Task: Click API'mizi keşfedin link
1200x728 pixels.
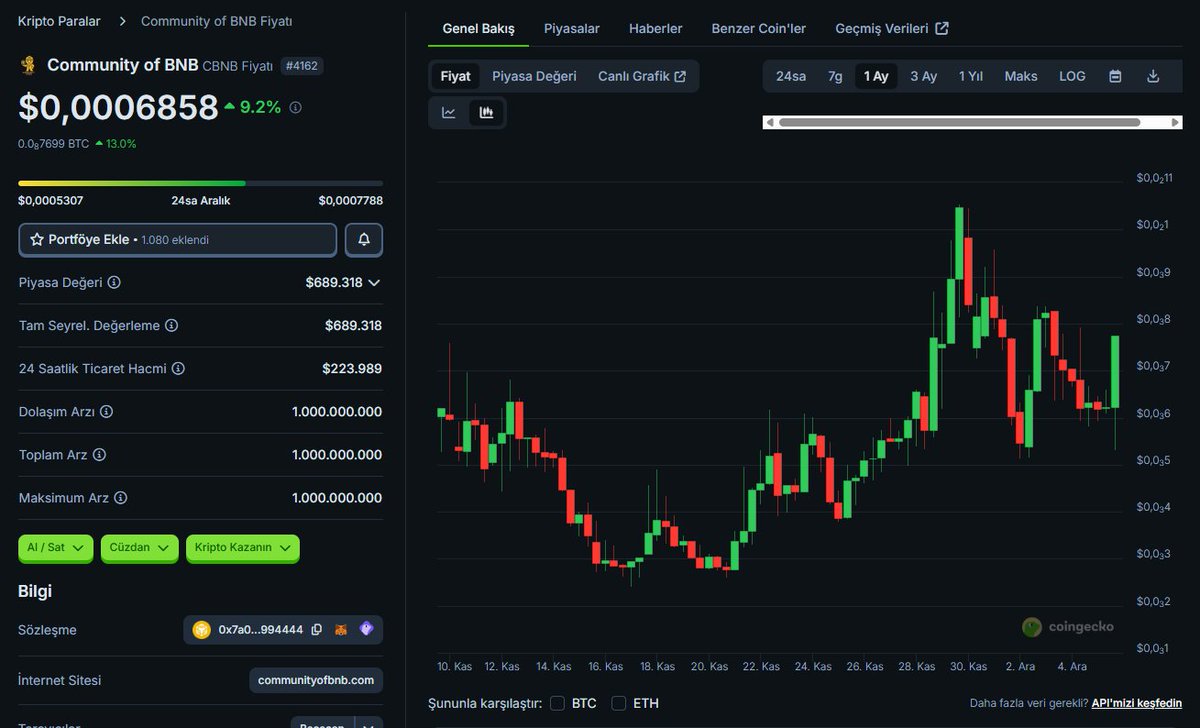Action: [1136, 703]
